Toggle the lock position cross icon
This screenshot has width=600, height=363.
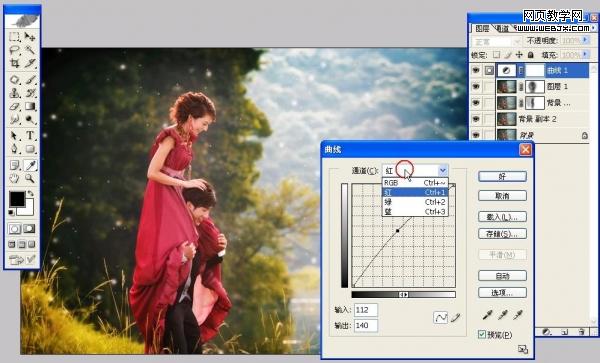(519, 55)
